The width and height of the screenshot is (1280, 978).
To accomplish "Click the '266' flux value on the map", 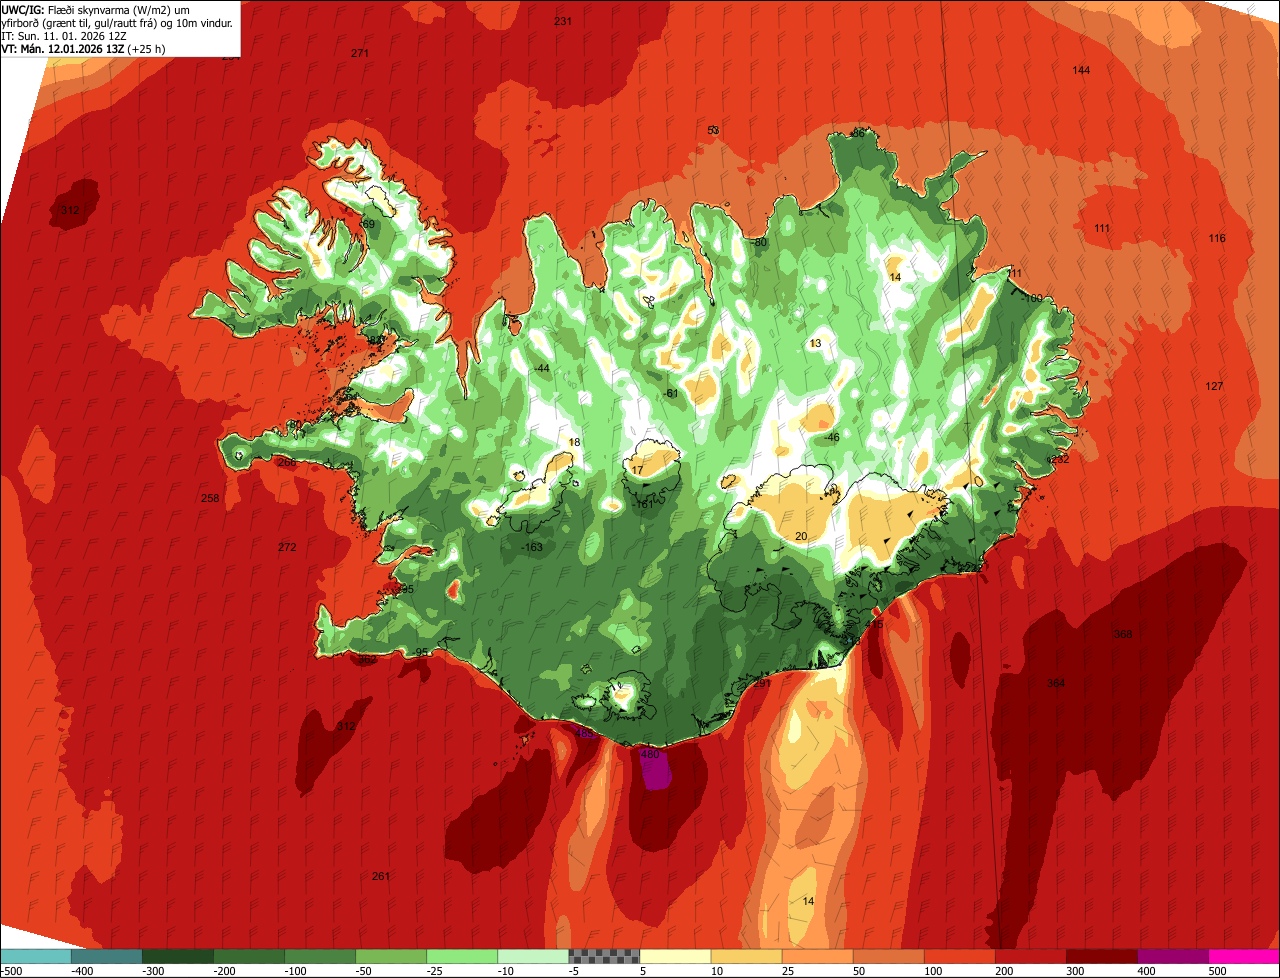I will click(x=287, y=463).
